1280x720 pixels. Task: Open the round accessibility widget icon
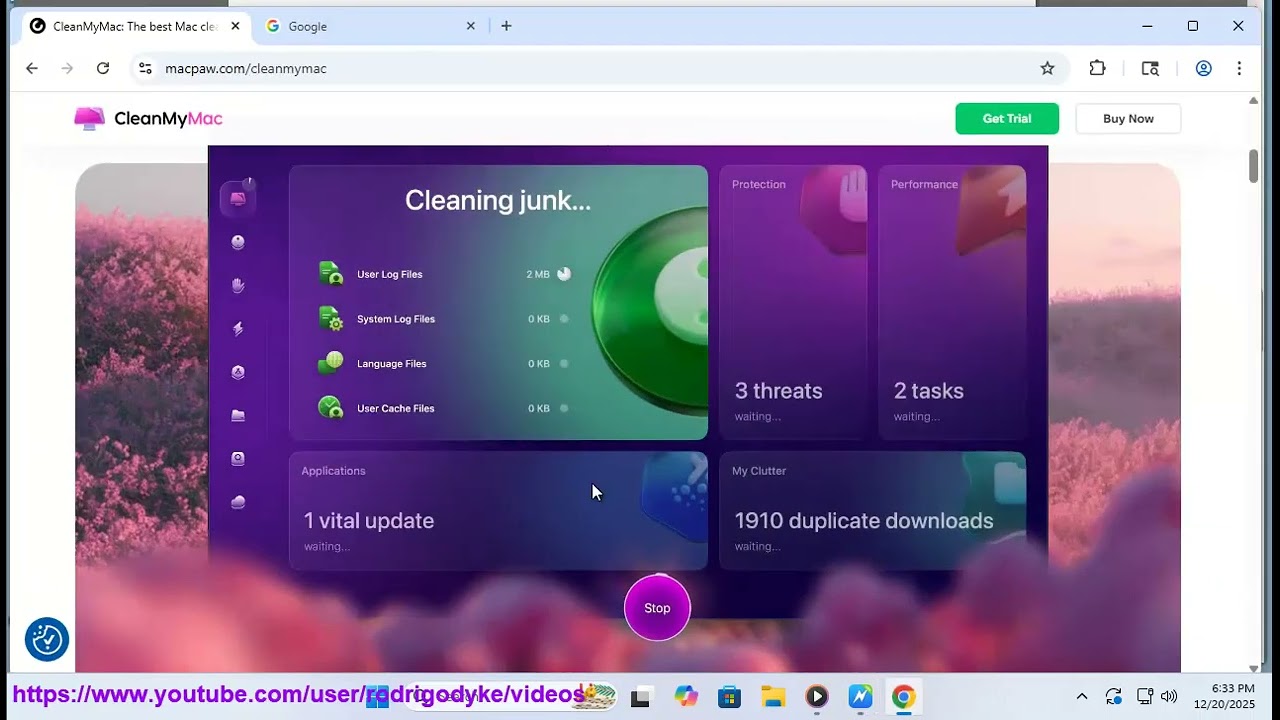point(47,640)
